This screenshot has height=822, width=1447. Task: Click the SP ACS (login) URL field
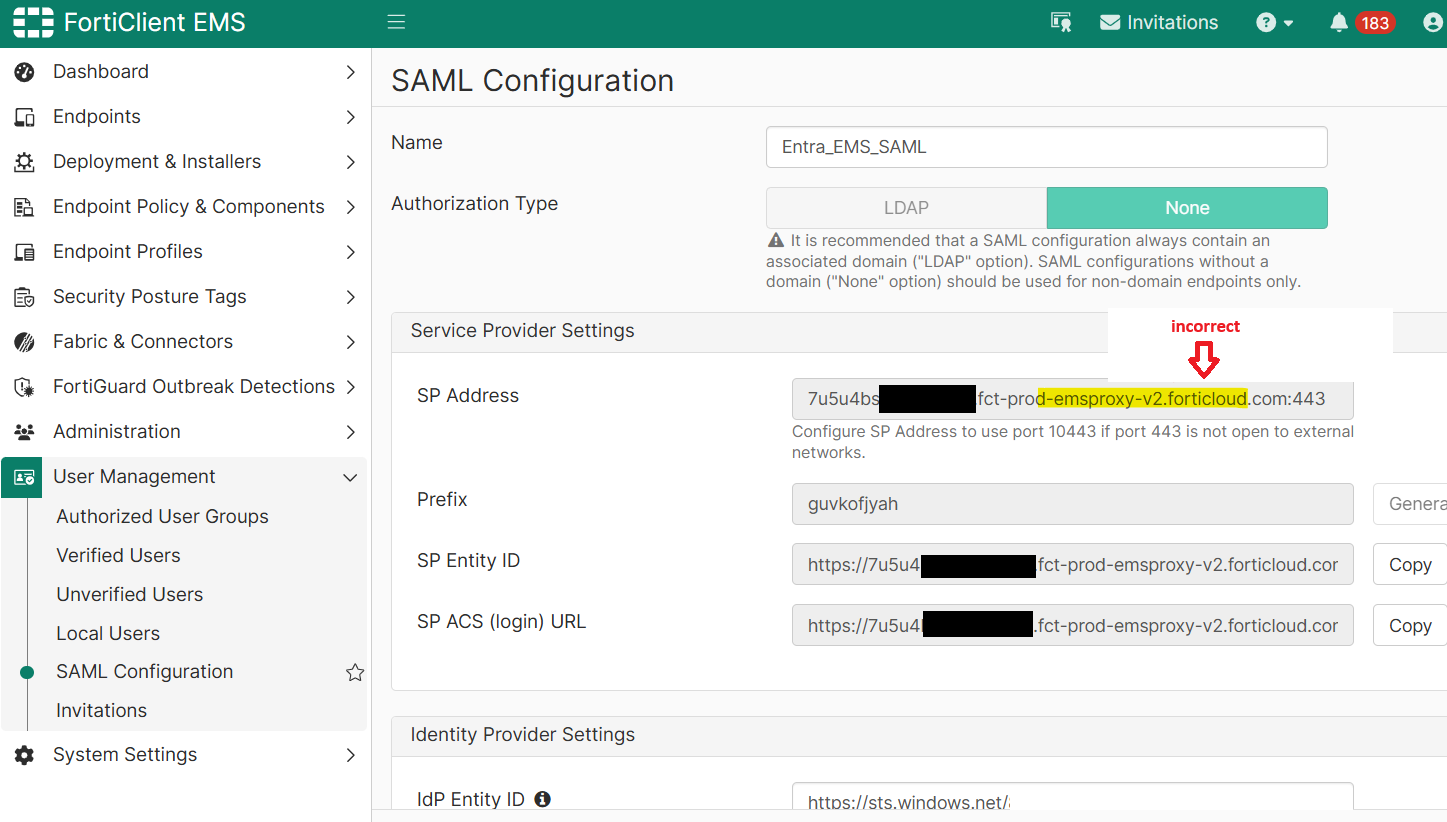[1073, 625]
